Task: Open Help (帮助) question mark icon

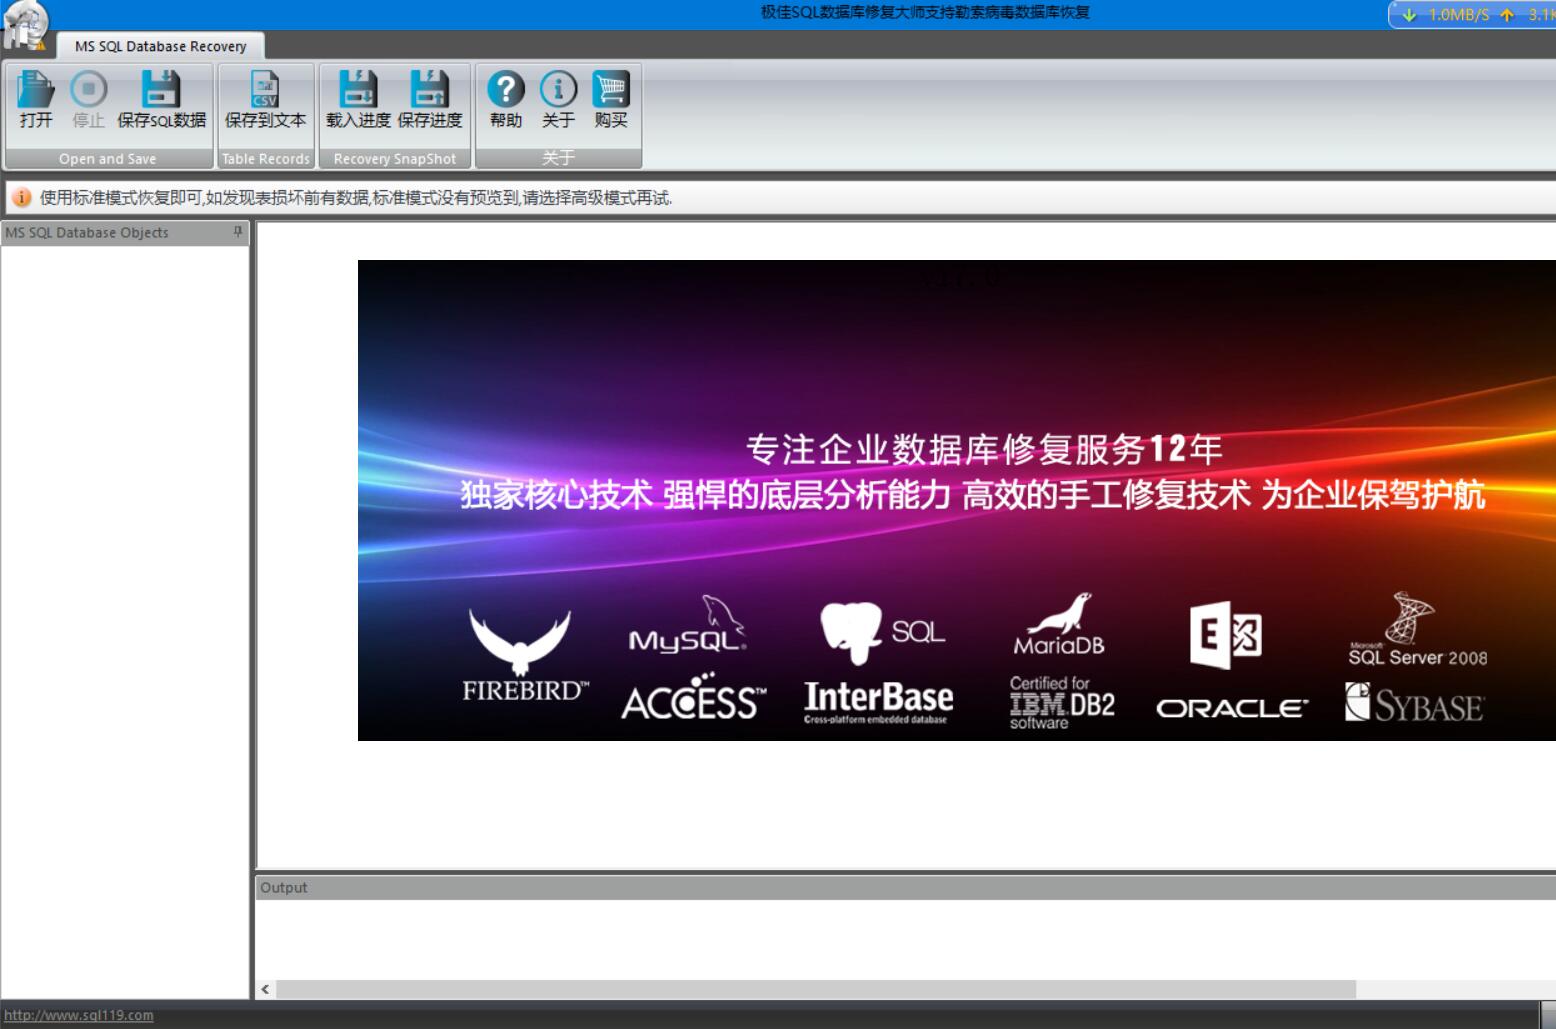Action: (x=506, y=91)
